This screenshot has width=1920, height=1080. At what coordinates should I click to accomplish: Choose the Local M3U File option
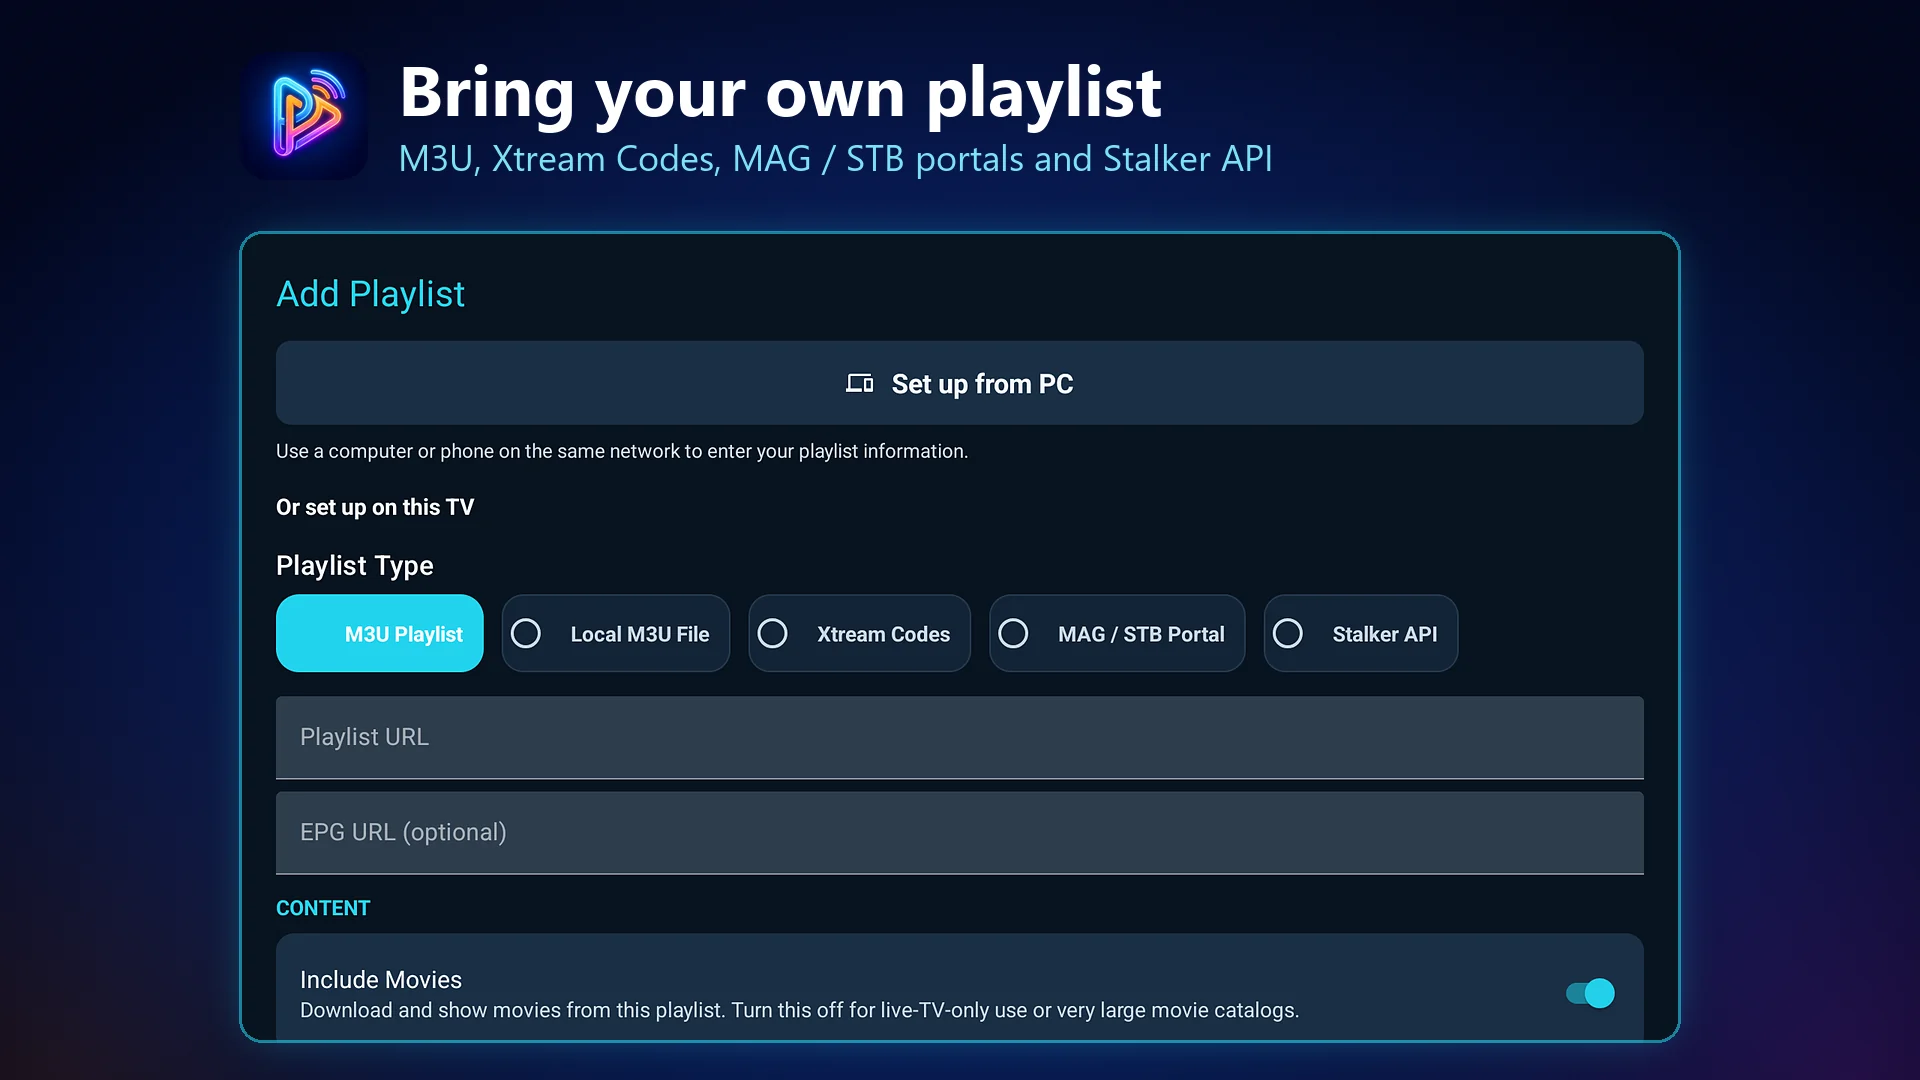(615, 633)
